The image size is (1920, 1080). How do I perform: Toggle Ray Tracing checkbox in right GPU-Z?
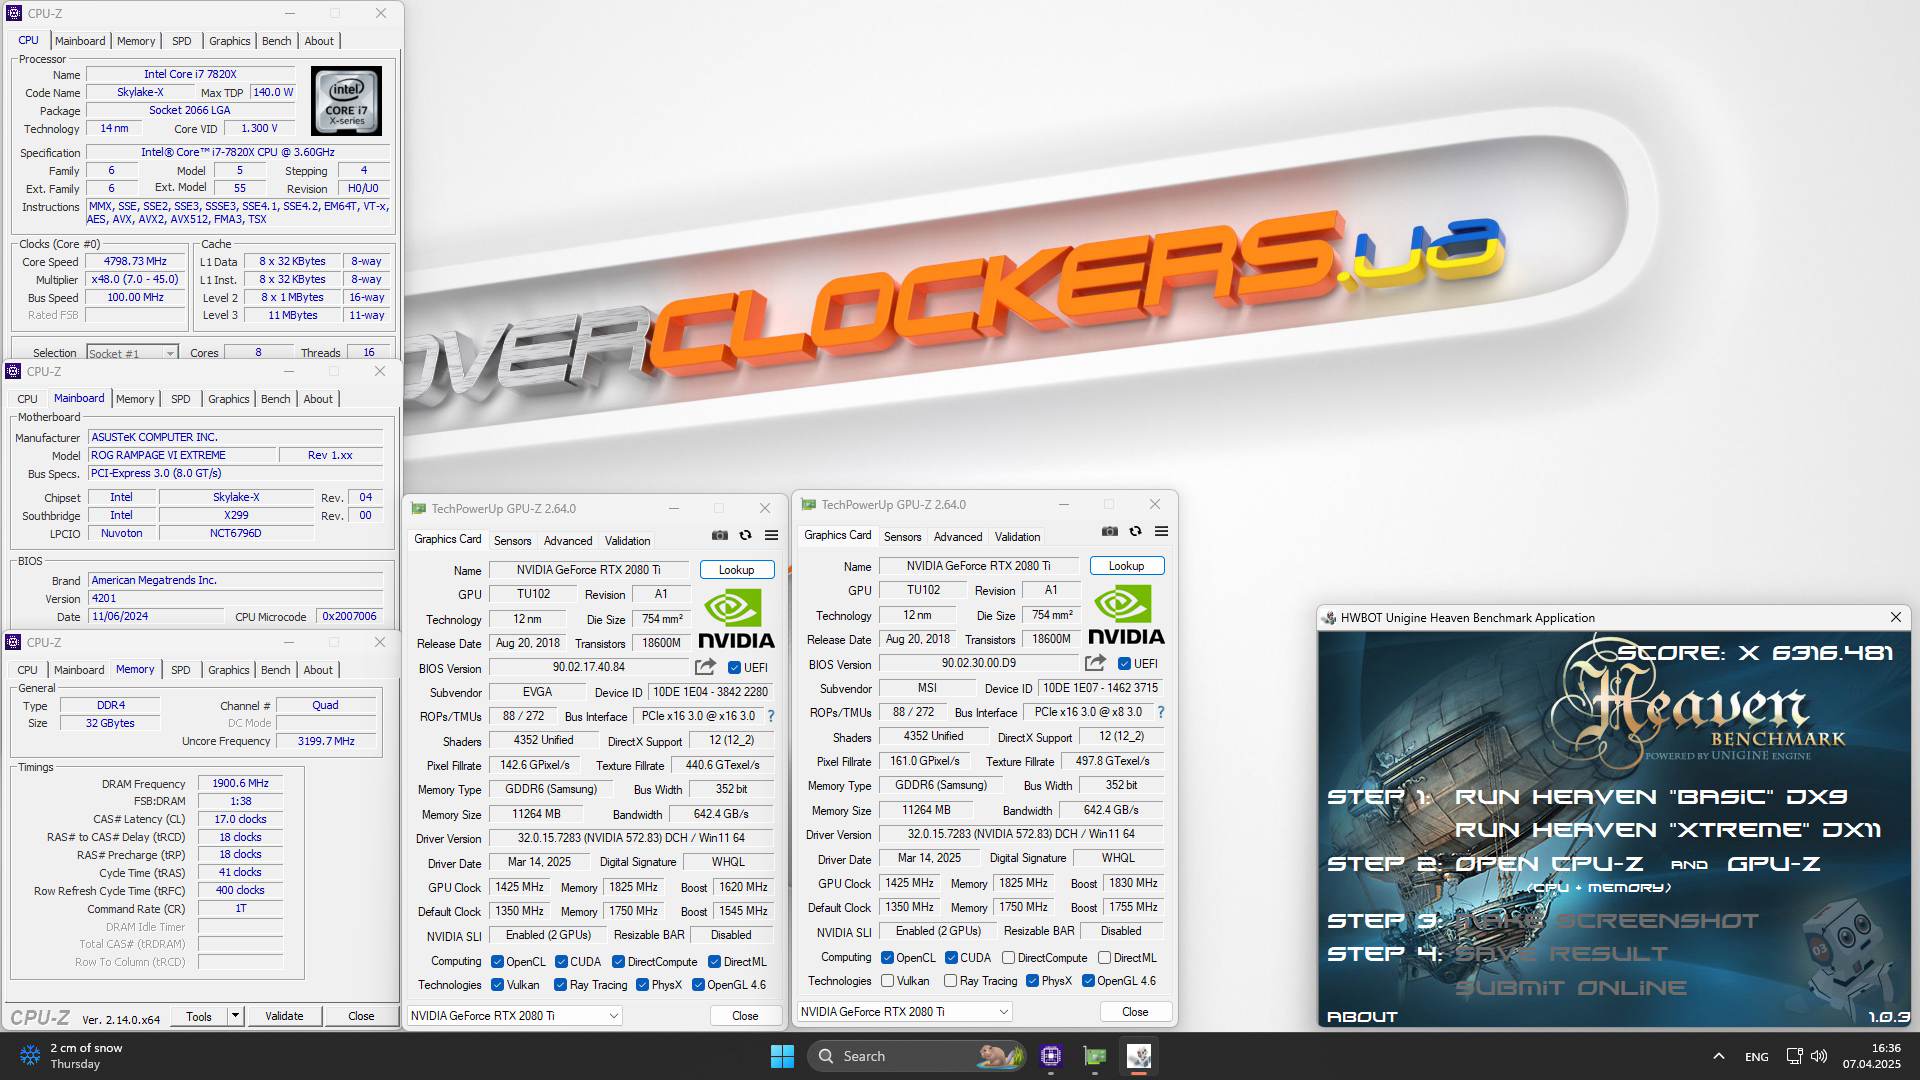click(x=950, y=981)
